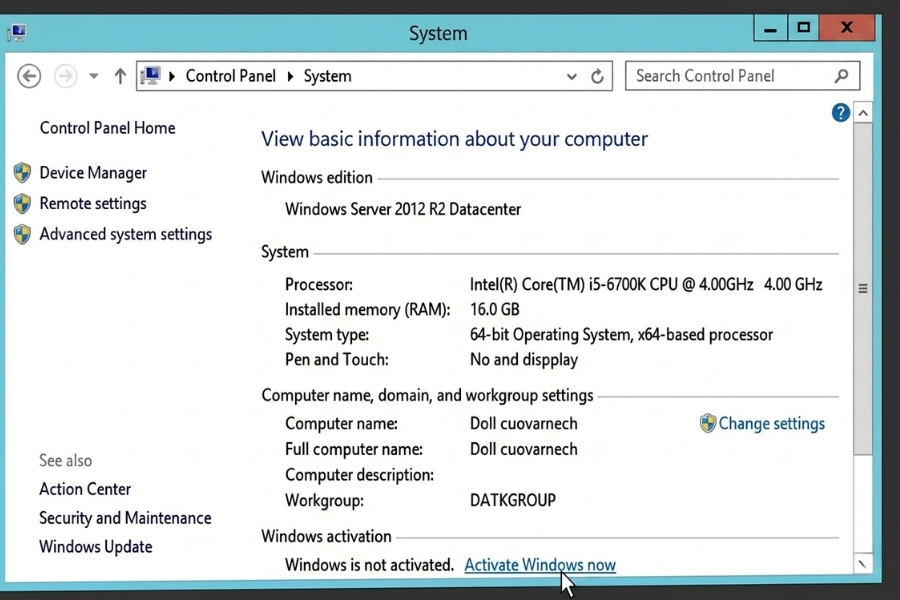Open Device Manager link
This screenshot has height=600, width=900.
click(93, 173)
